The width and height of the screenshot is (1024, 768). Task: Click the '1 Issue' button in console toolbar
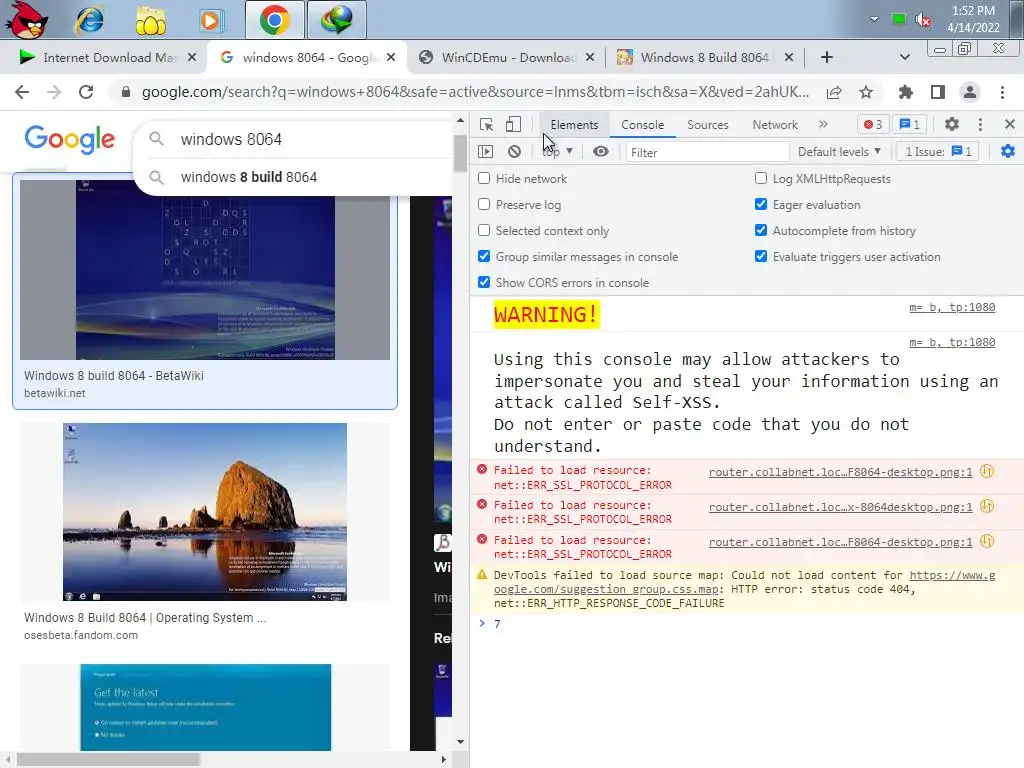(x=938, y=152)
